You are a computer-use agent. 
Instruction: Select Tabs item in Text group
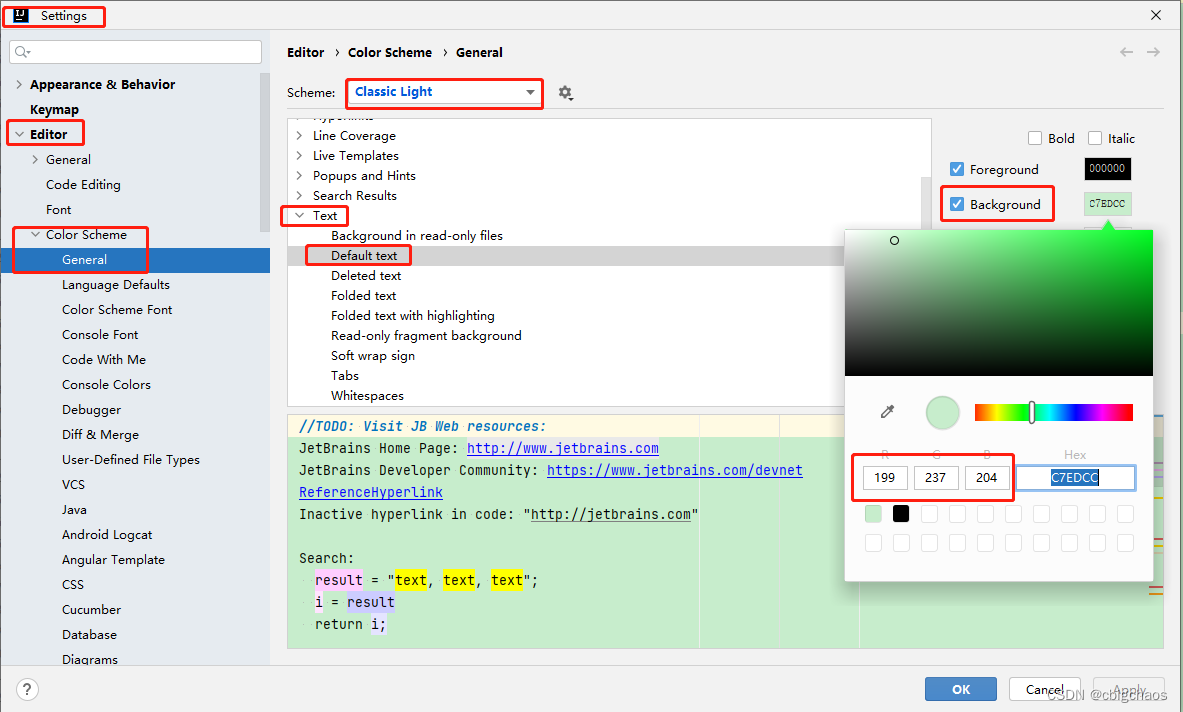pos(345,376)
